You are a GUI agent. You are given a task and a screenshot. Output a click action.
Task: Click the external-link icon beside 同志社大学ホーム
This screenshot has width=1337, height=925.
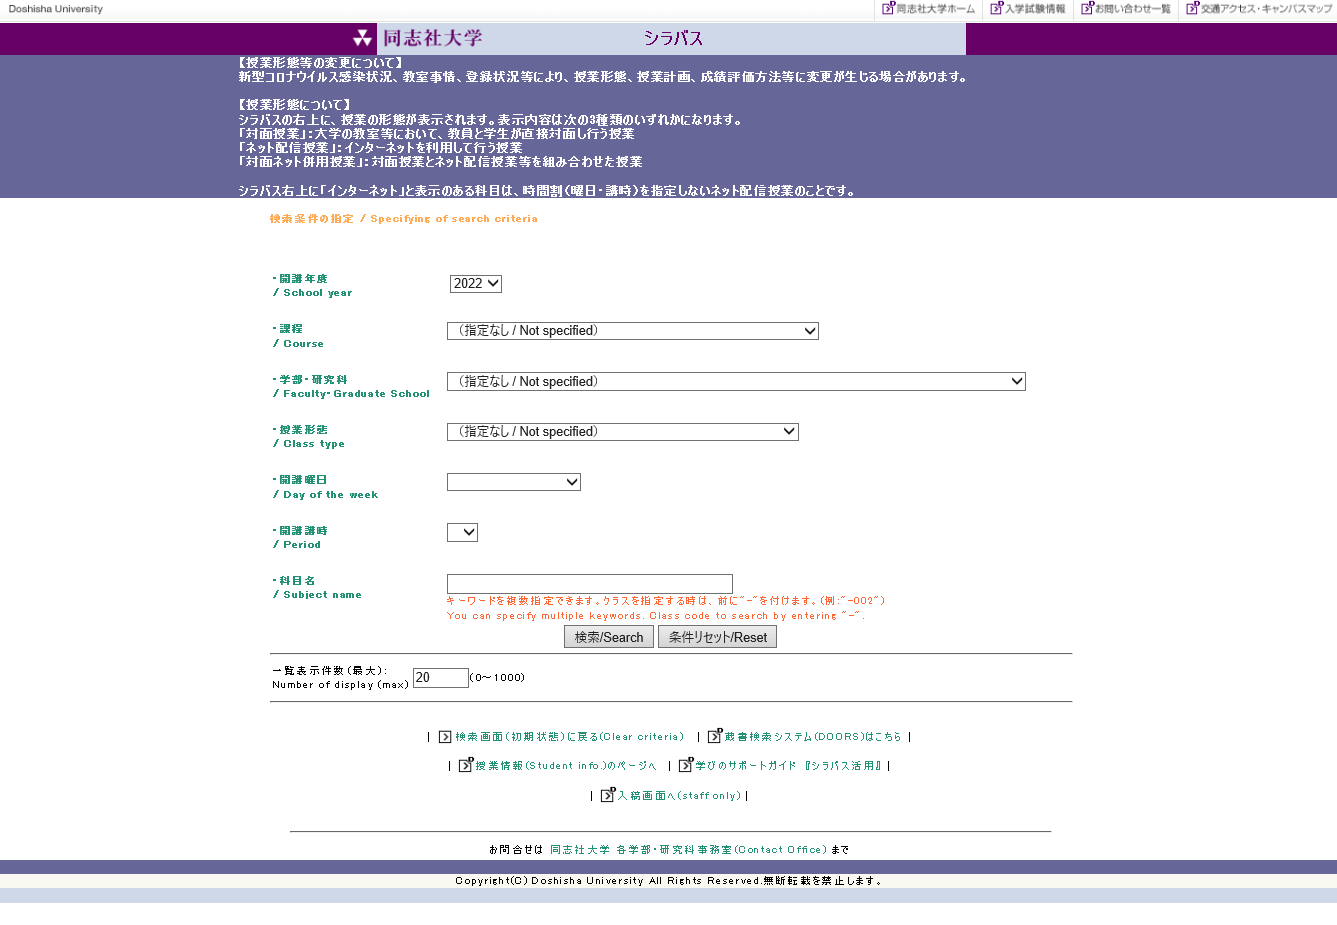pyautogui.click(x=888, y=8)
